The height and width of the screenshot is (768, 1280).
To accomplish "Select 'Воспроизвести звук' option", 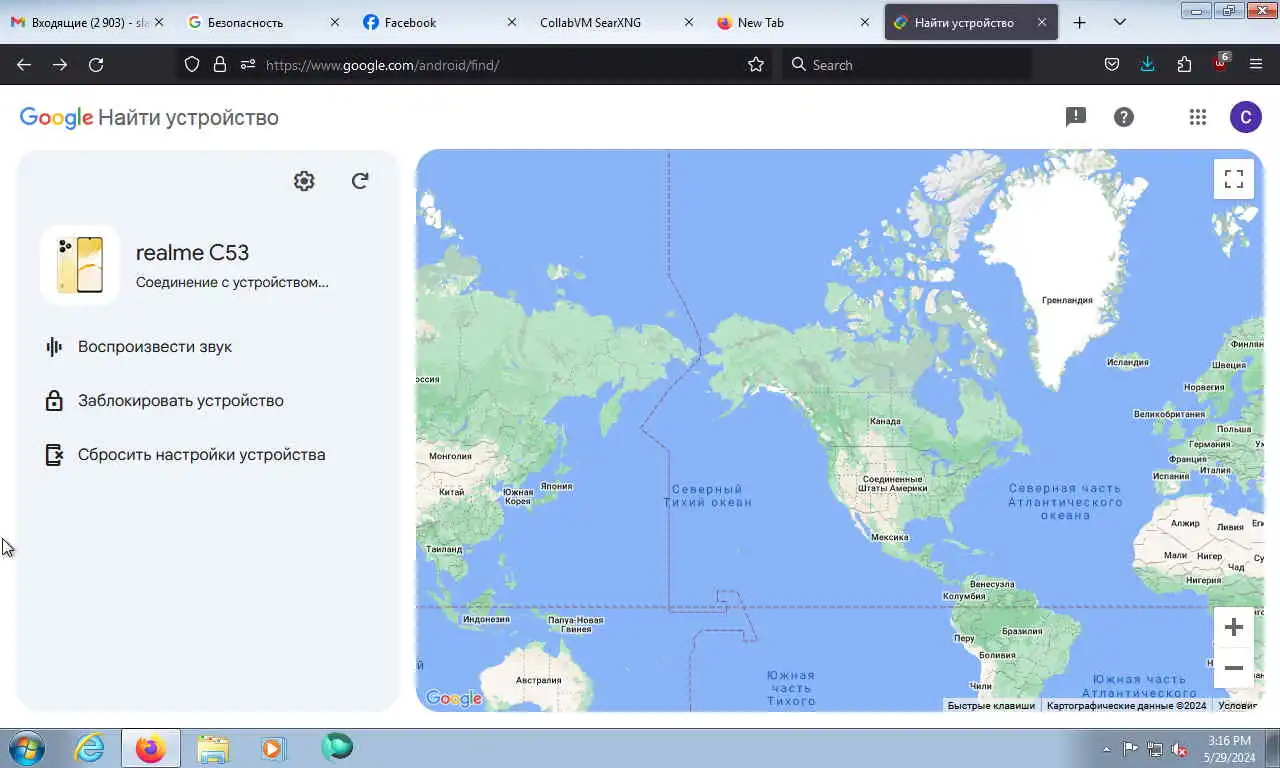I will (x=155, y=347).
